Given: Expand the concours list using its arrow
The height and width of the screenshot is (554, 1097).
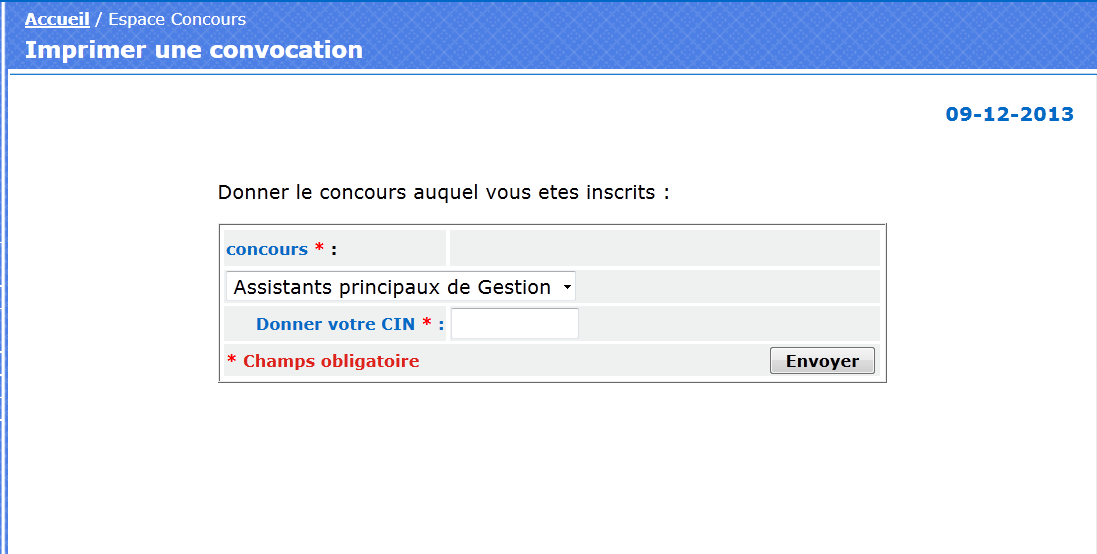Looking at the screenshot, I should 567,287.
